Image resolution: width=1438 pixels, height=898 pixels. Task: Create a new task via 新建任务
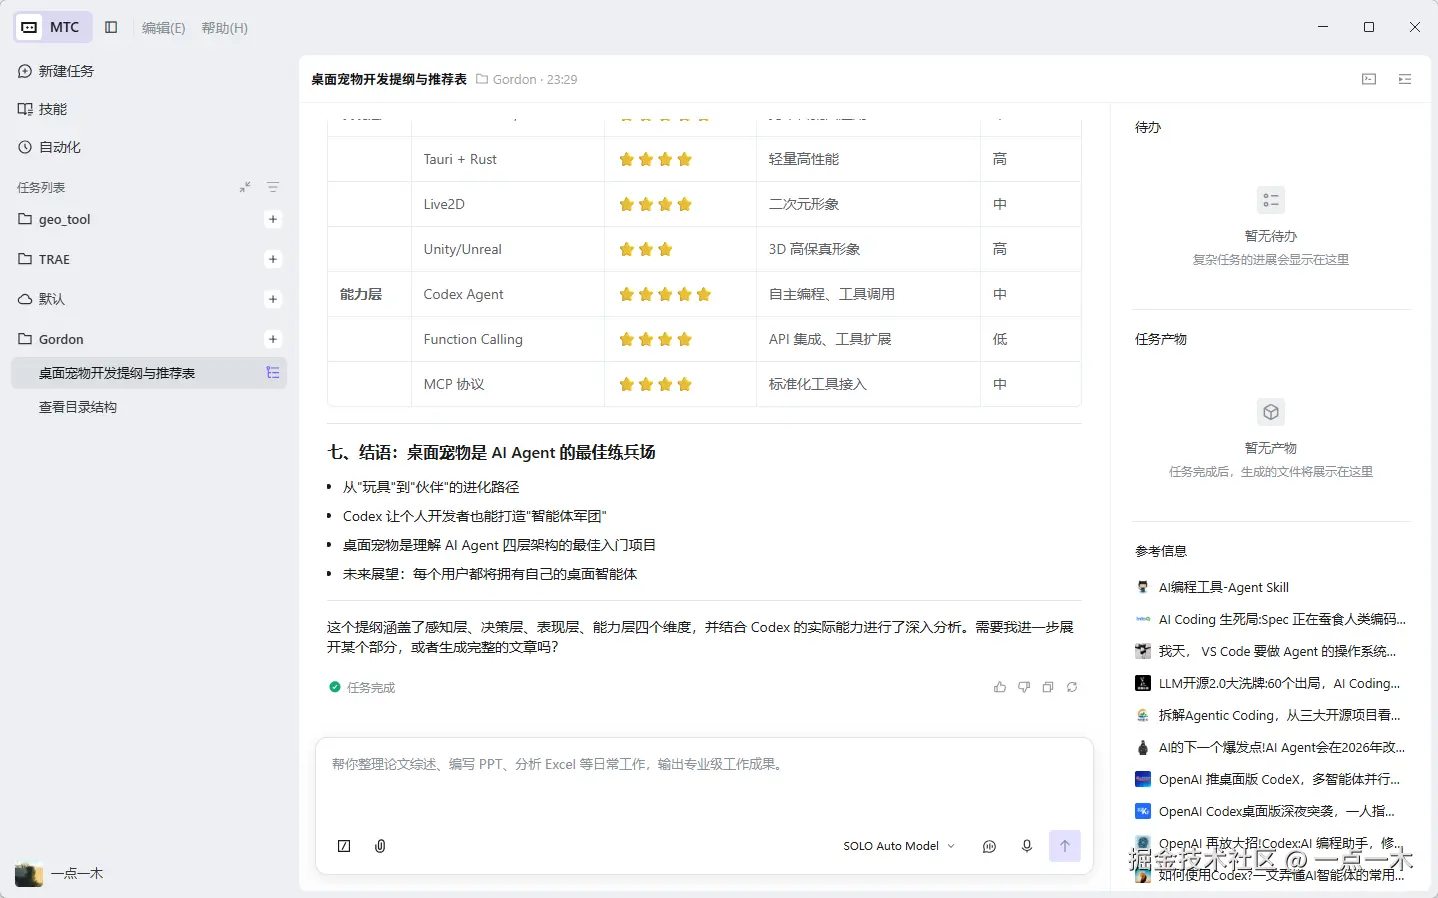(56, 71)
